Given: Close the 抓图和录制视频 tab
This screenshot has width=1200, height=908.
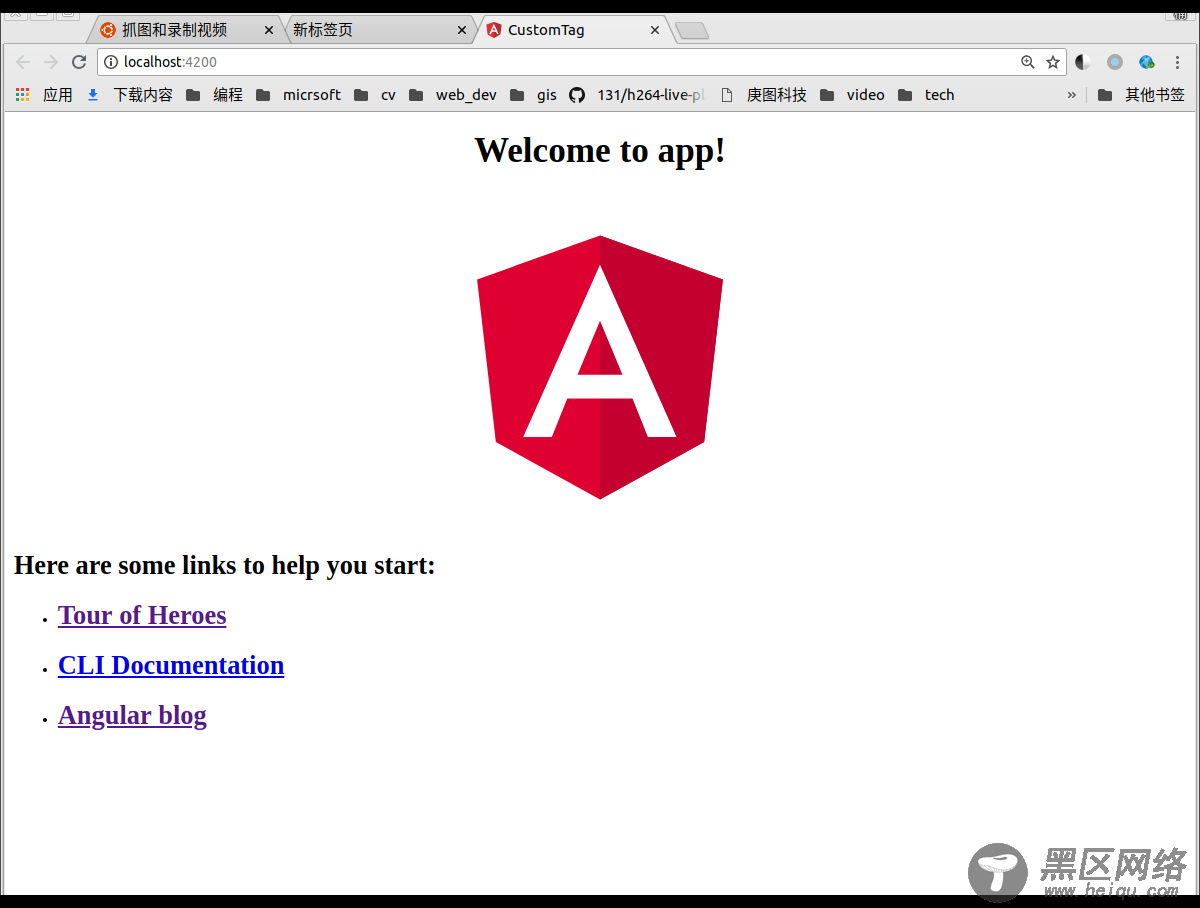Looking at the screenshot, I should [x=268, y=30].
